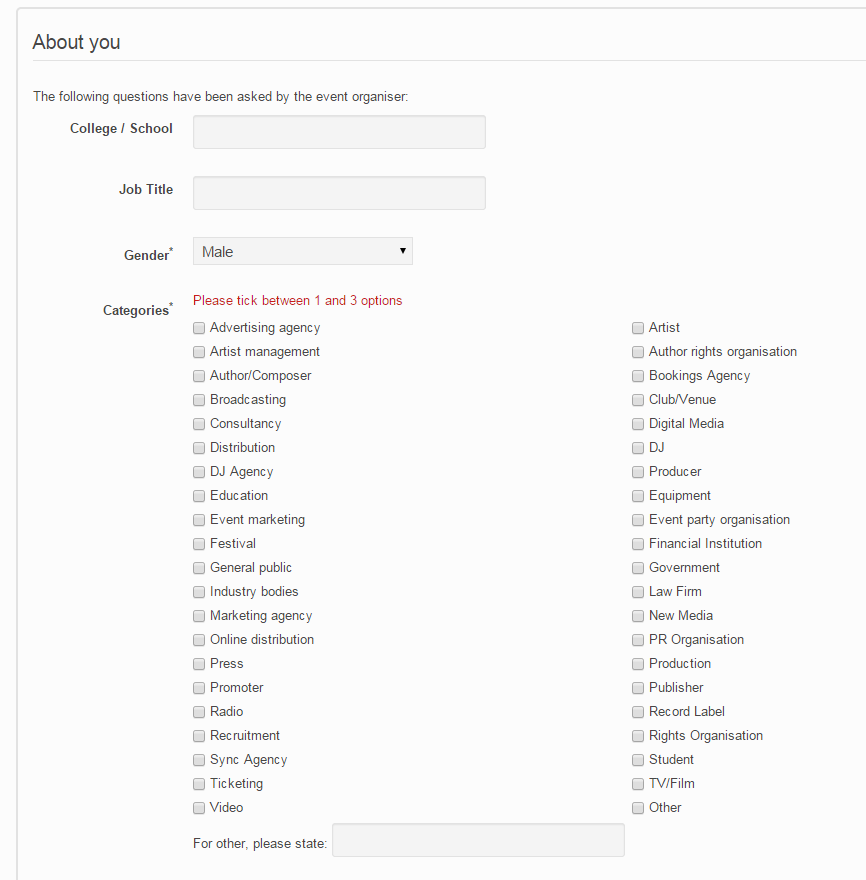Check the Event party organisation box
Image resolution: width=866 pixels, height=880 pixels.
638,520
